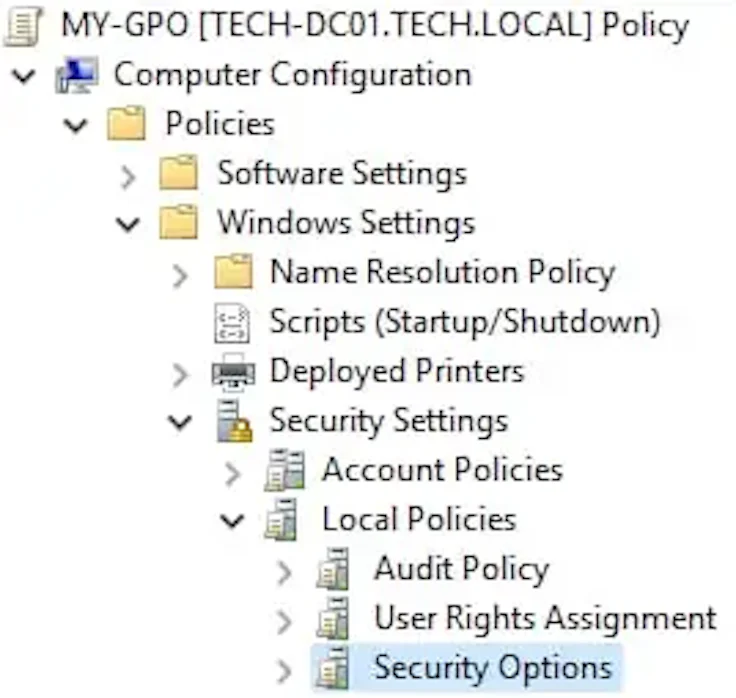The height and width of the screenshot is (698, 736).
Task: Click the Computer Configuration computer icon
Action: click(x=77, y=76)
